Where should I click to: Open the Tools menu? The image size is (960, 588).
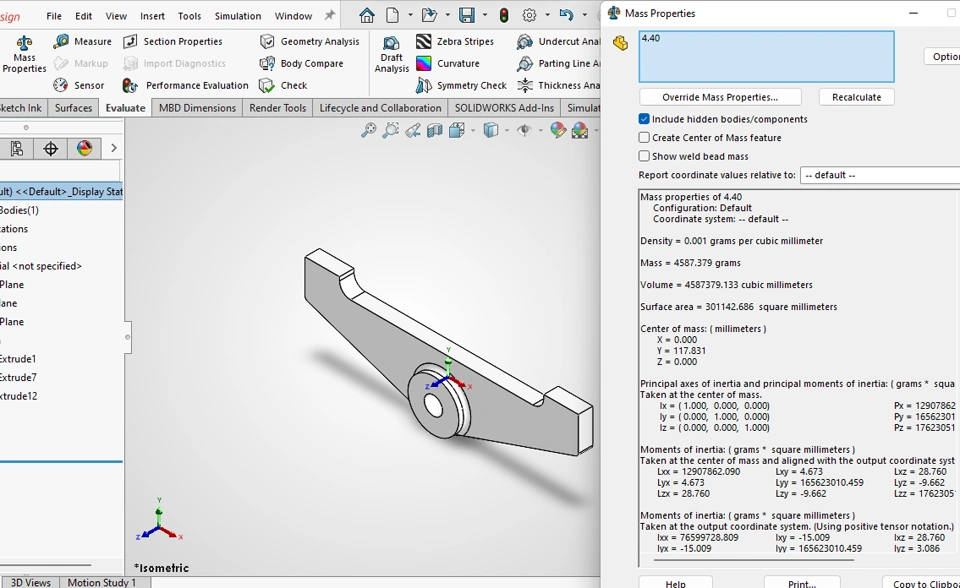coord(190,16)
